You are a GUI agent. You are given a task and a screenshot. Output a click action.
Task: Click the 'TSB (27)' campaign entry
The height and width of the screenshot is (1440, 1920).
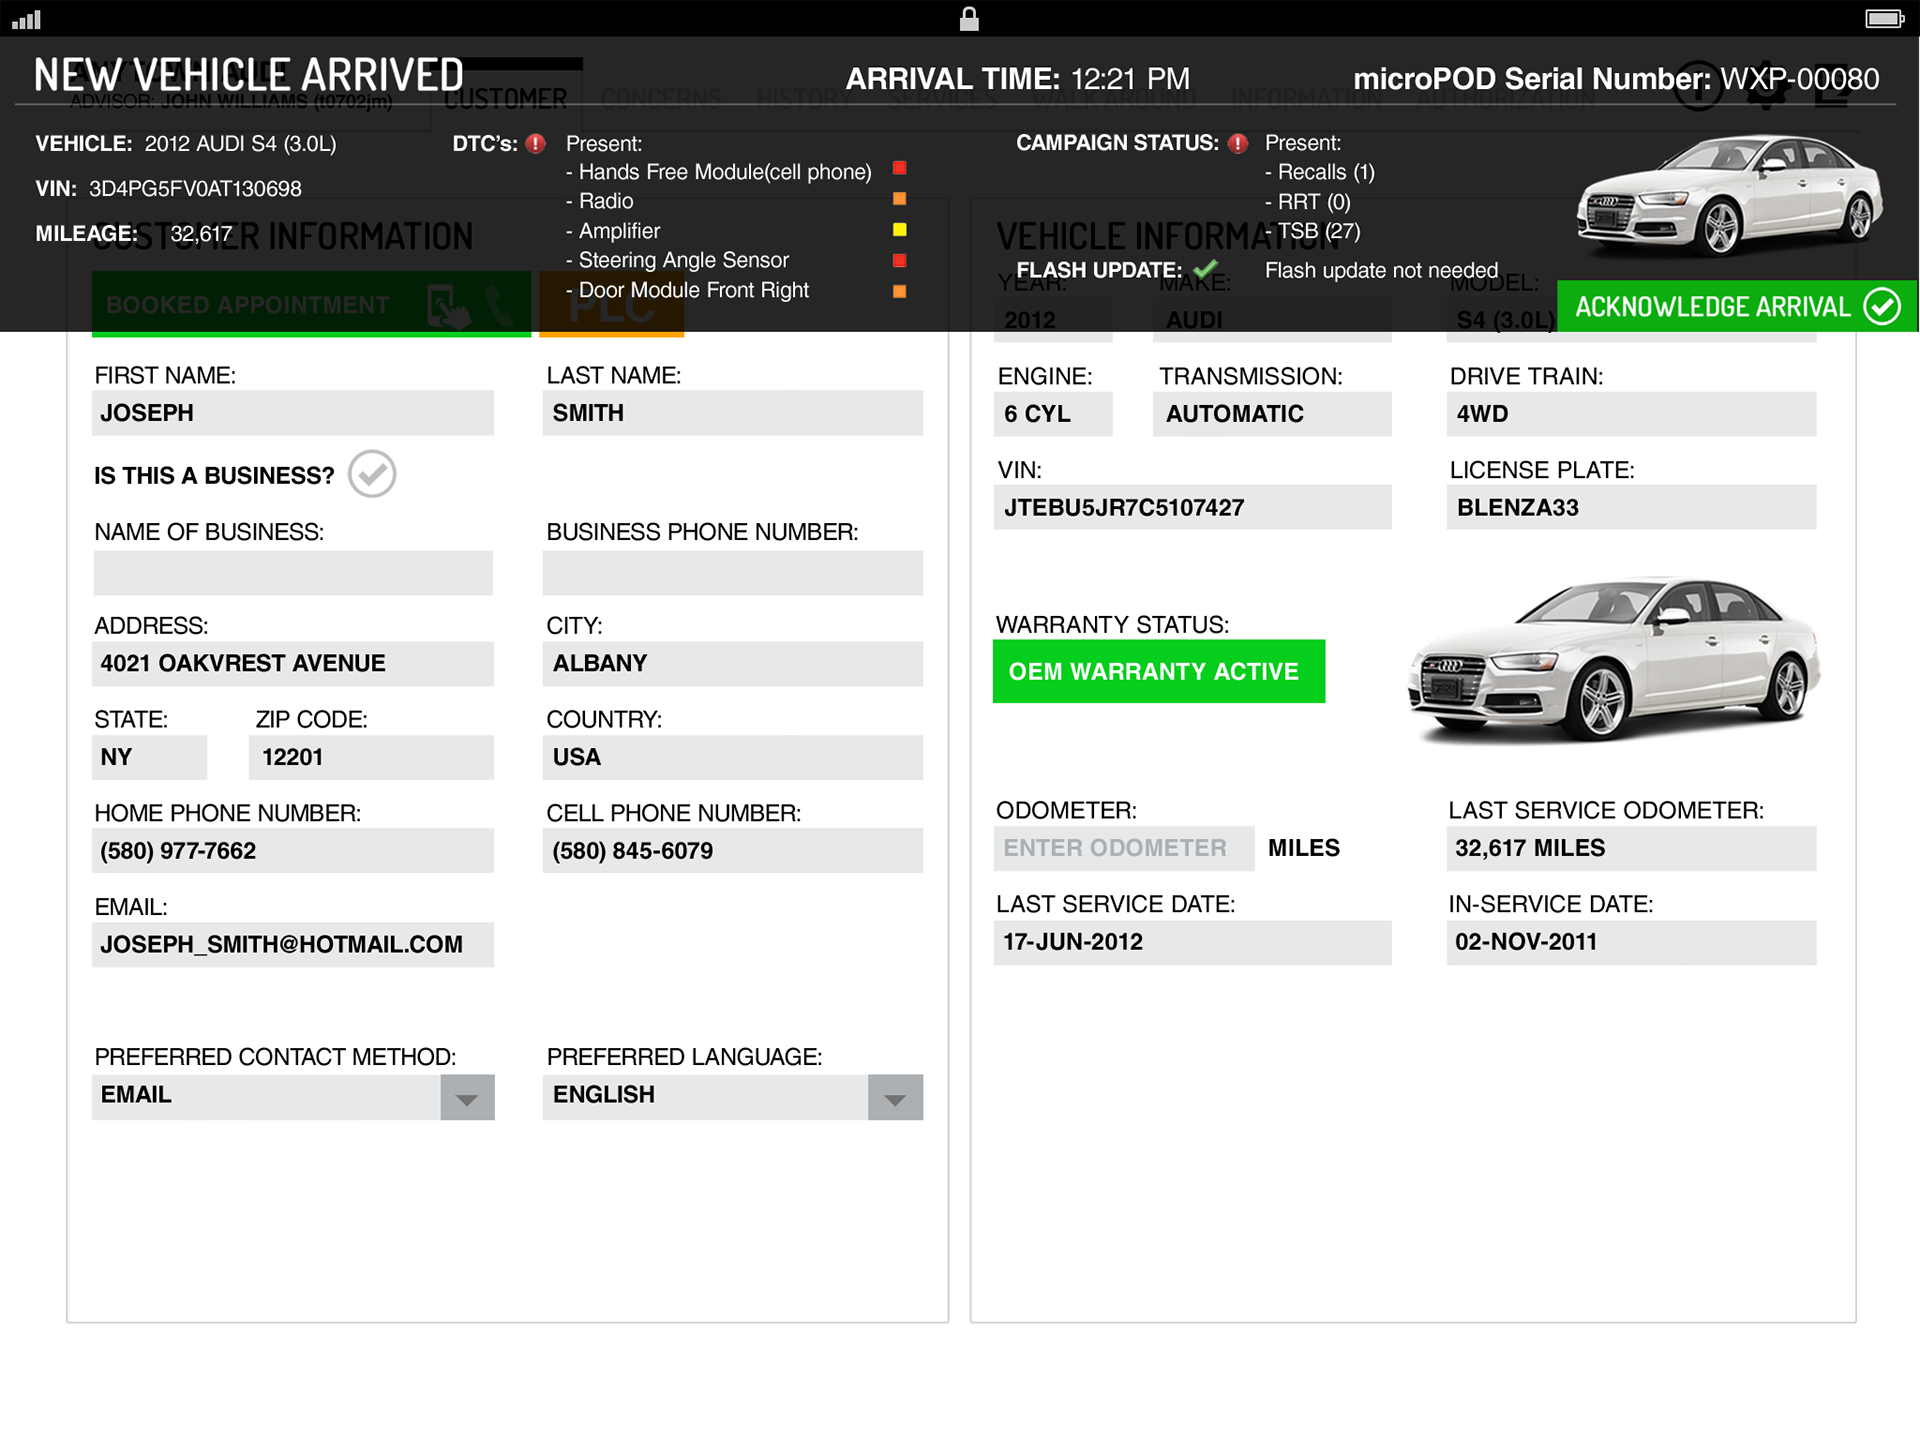pyautogui.click(x=1313, y=231)
